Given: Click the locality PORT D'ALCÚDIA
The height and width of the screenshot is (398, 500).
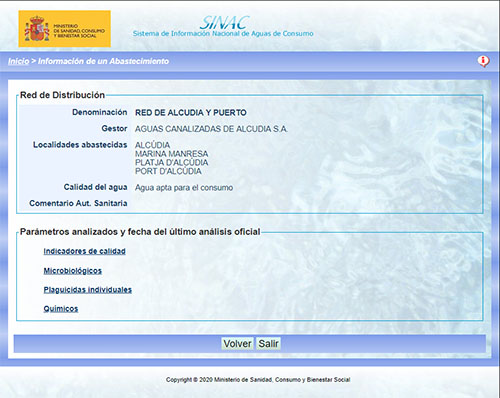Looking at the screenshot, I should coord(168,171).
